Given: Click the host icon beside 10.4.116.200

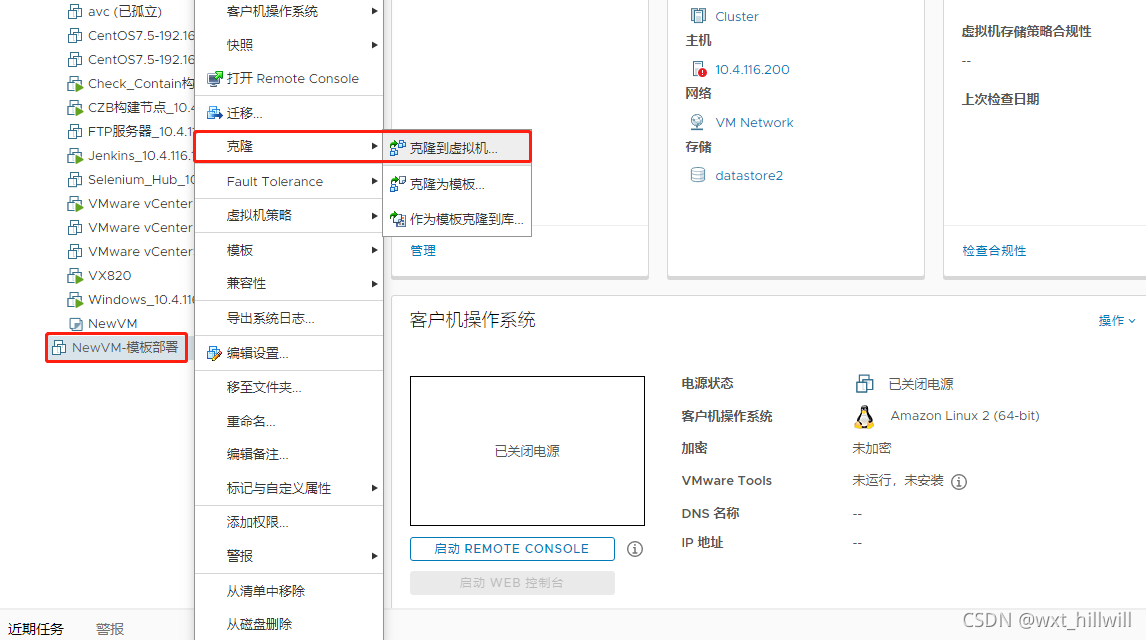Looking at the screenshot, I should click(x=699, y=69).
